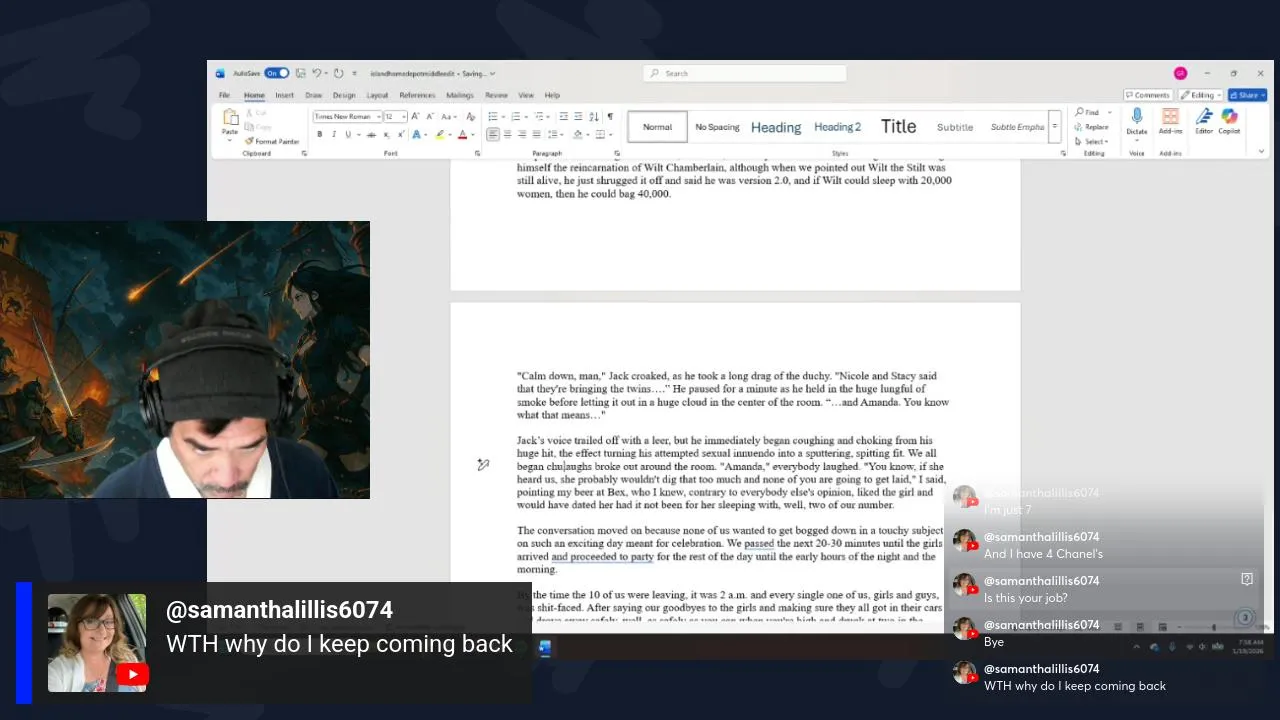The width and height of the screenshot is (1280, 720).
Task: Click the Decrease Indent icon
Action: pos(563,116)
